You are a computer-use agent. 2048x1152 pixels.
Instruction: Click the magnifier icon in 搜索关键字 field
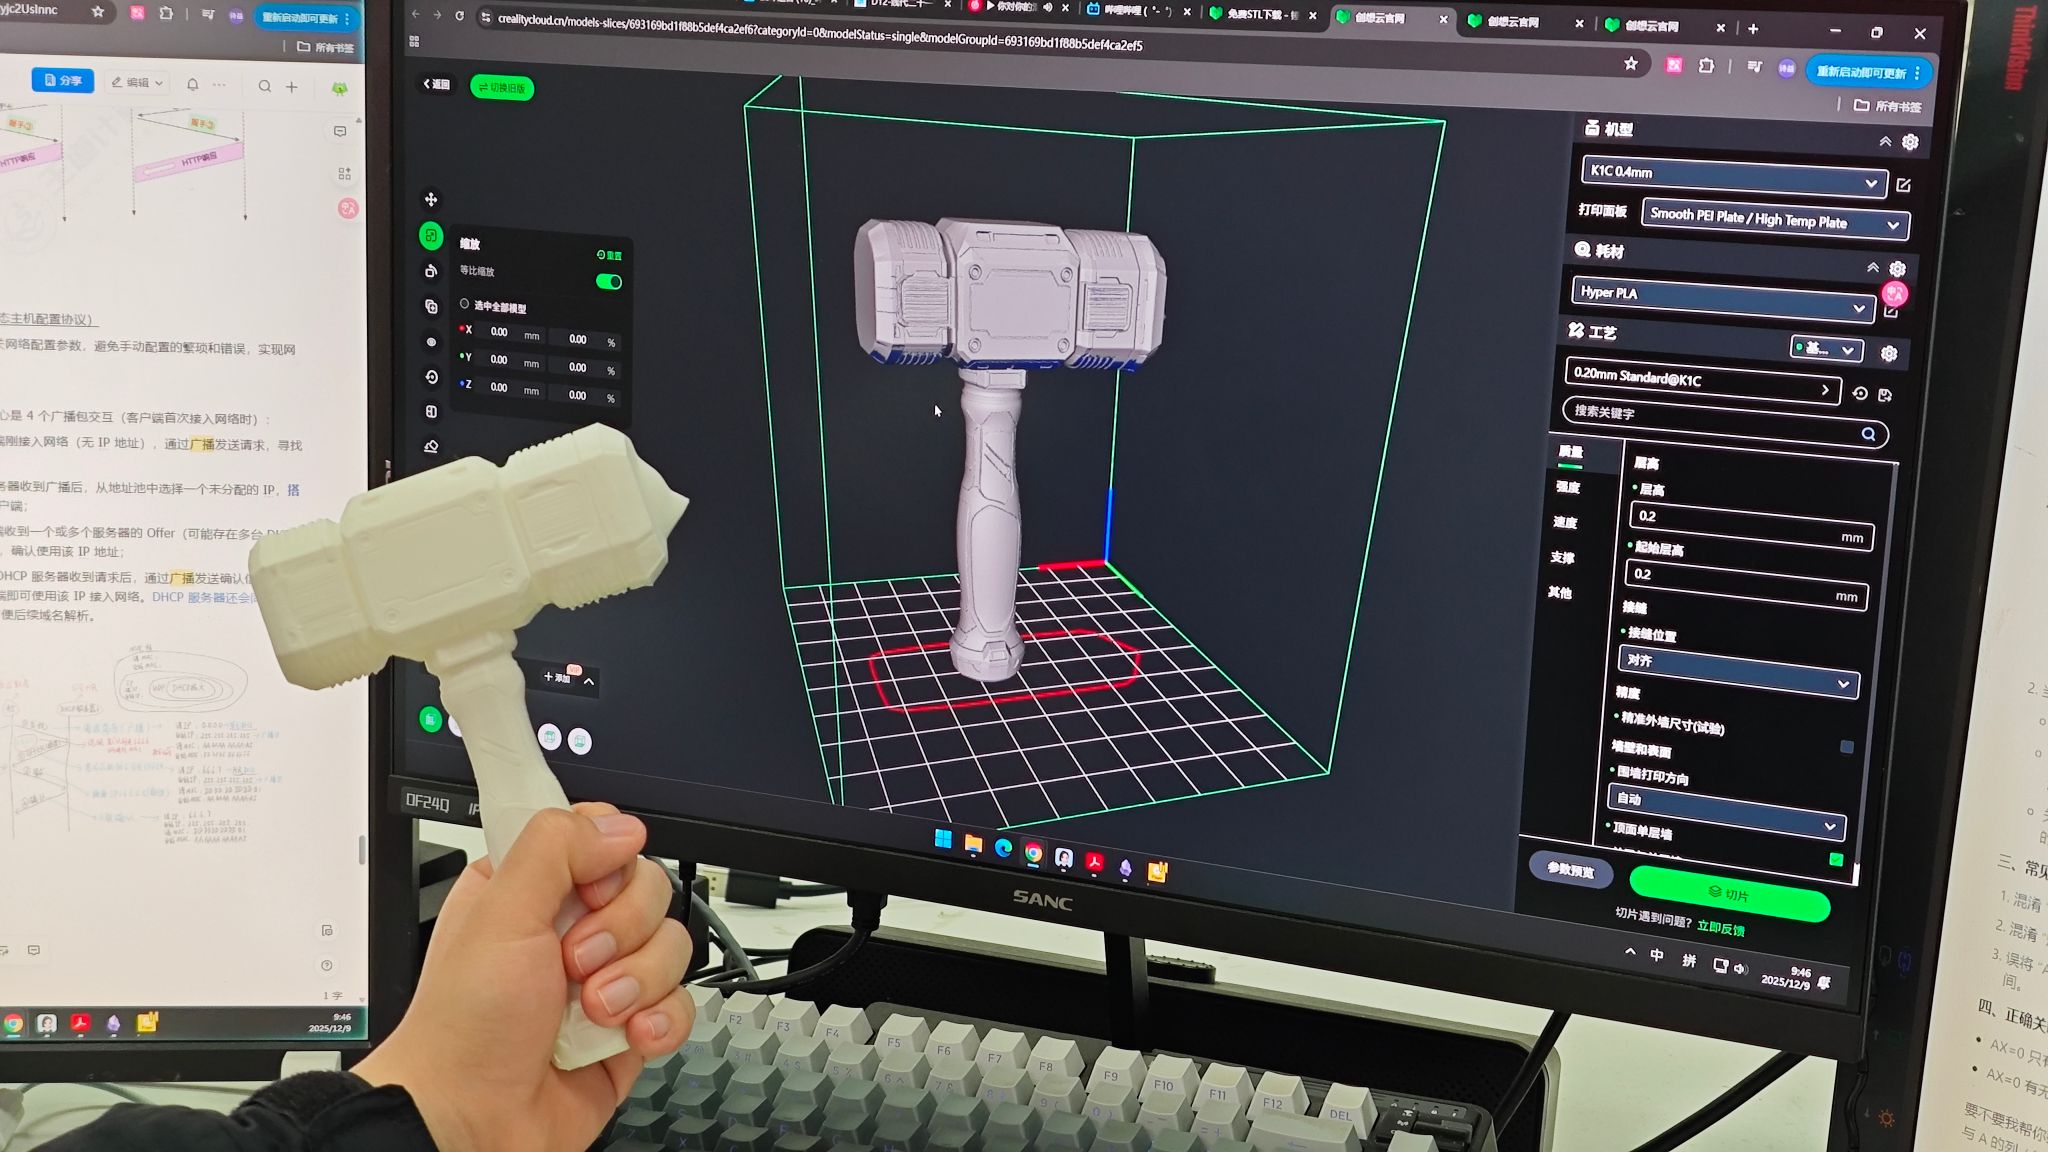pyautogui.click(x=1868, y=434)
